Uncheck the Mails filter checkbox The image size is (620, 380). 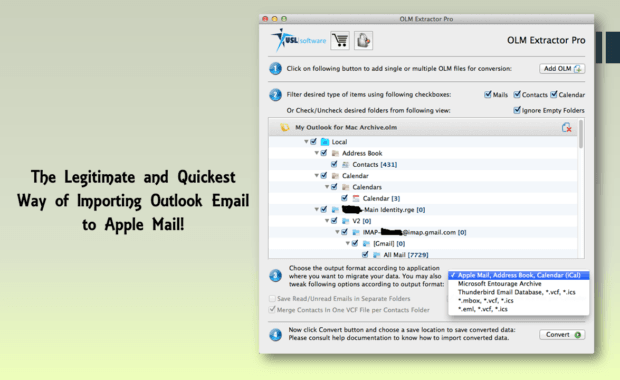(x=488, y=95)
